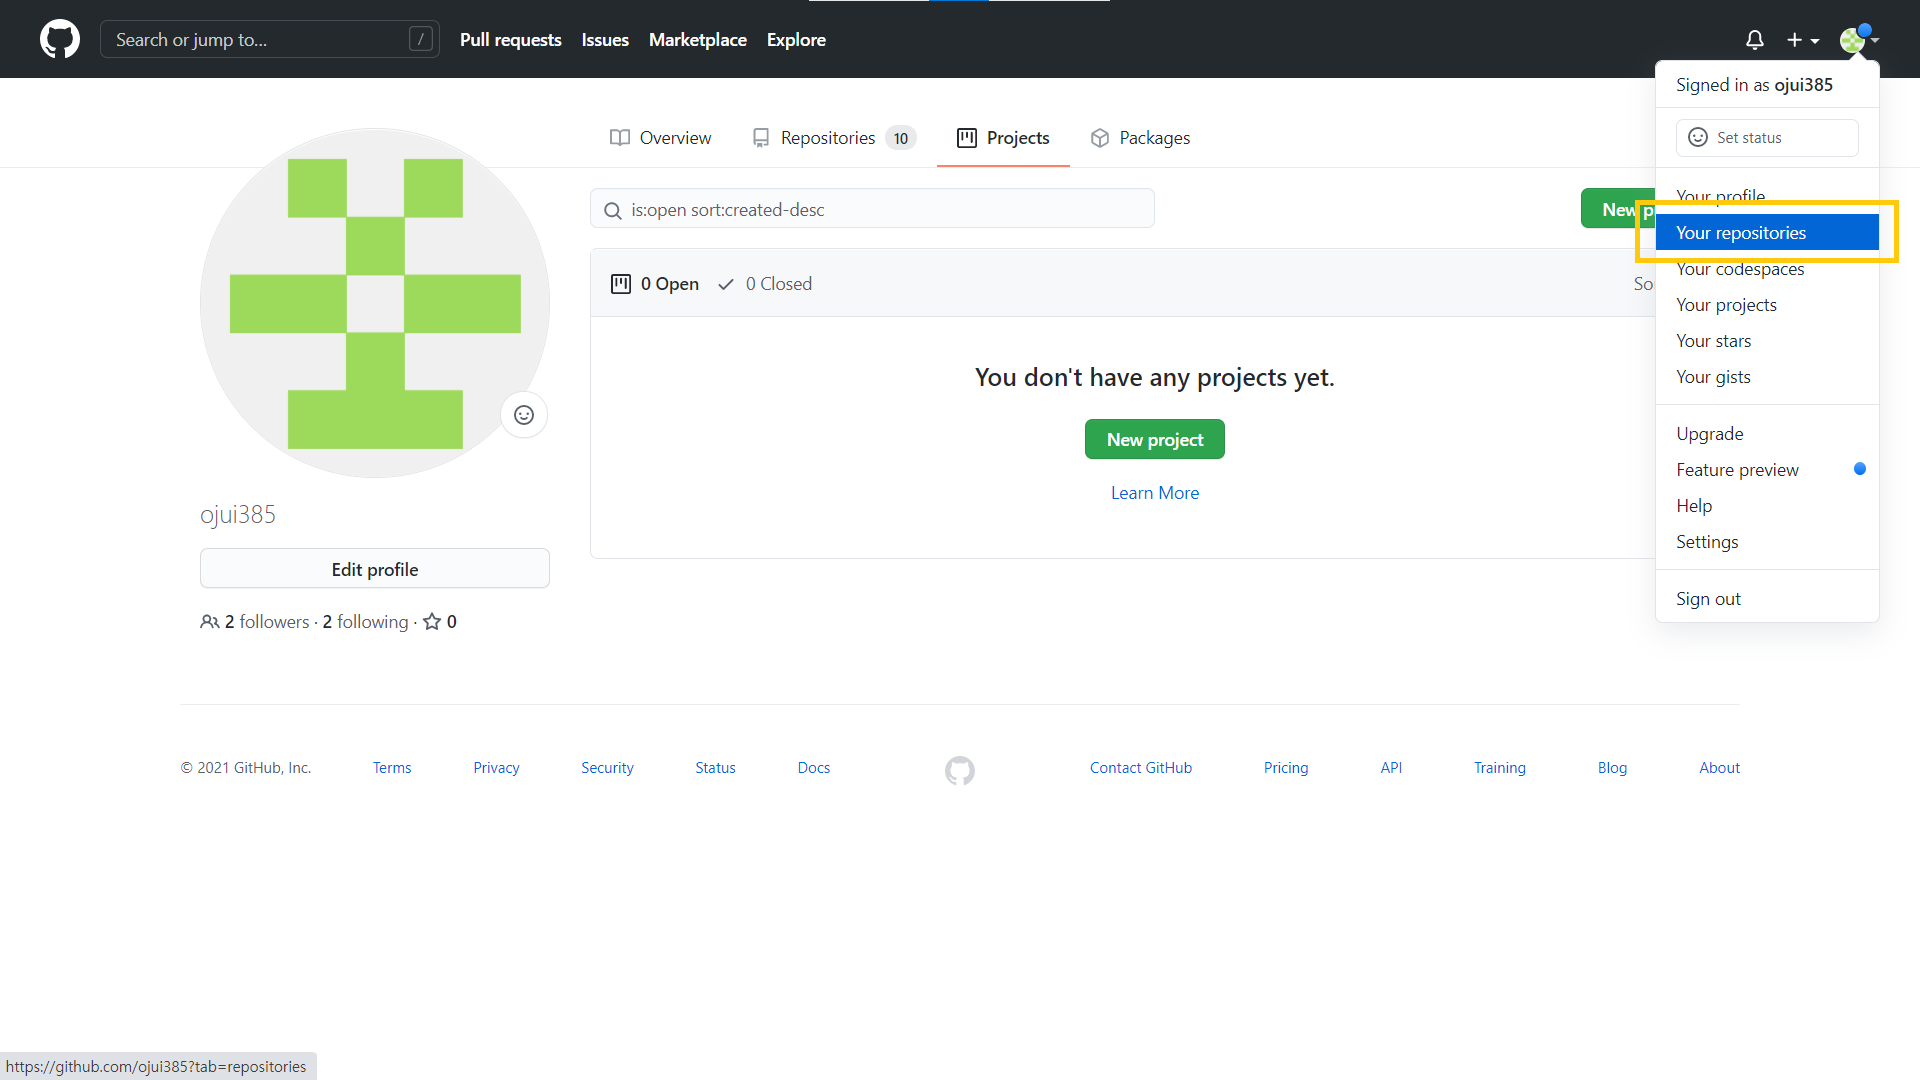Expand the plus create-new dropdown
The width and height of the screenshot is (1920, 1080).
[x=1803, y=40]
